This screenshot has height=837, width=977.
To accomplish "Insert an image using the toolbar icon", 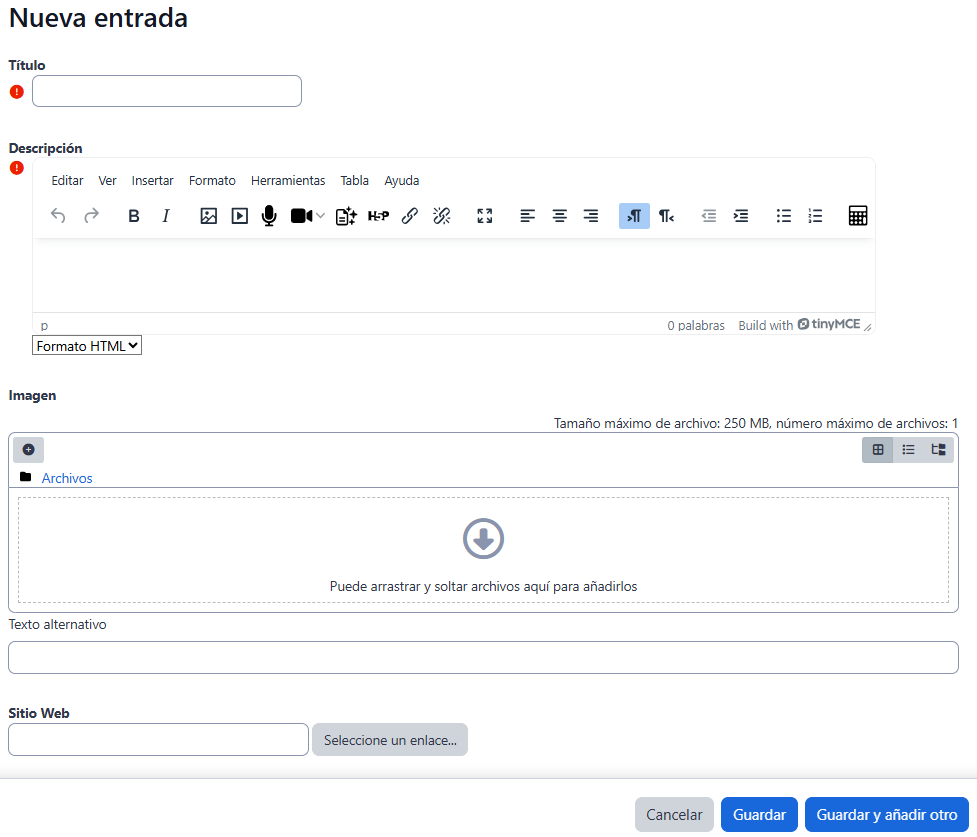I will click(208, 216).
